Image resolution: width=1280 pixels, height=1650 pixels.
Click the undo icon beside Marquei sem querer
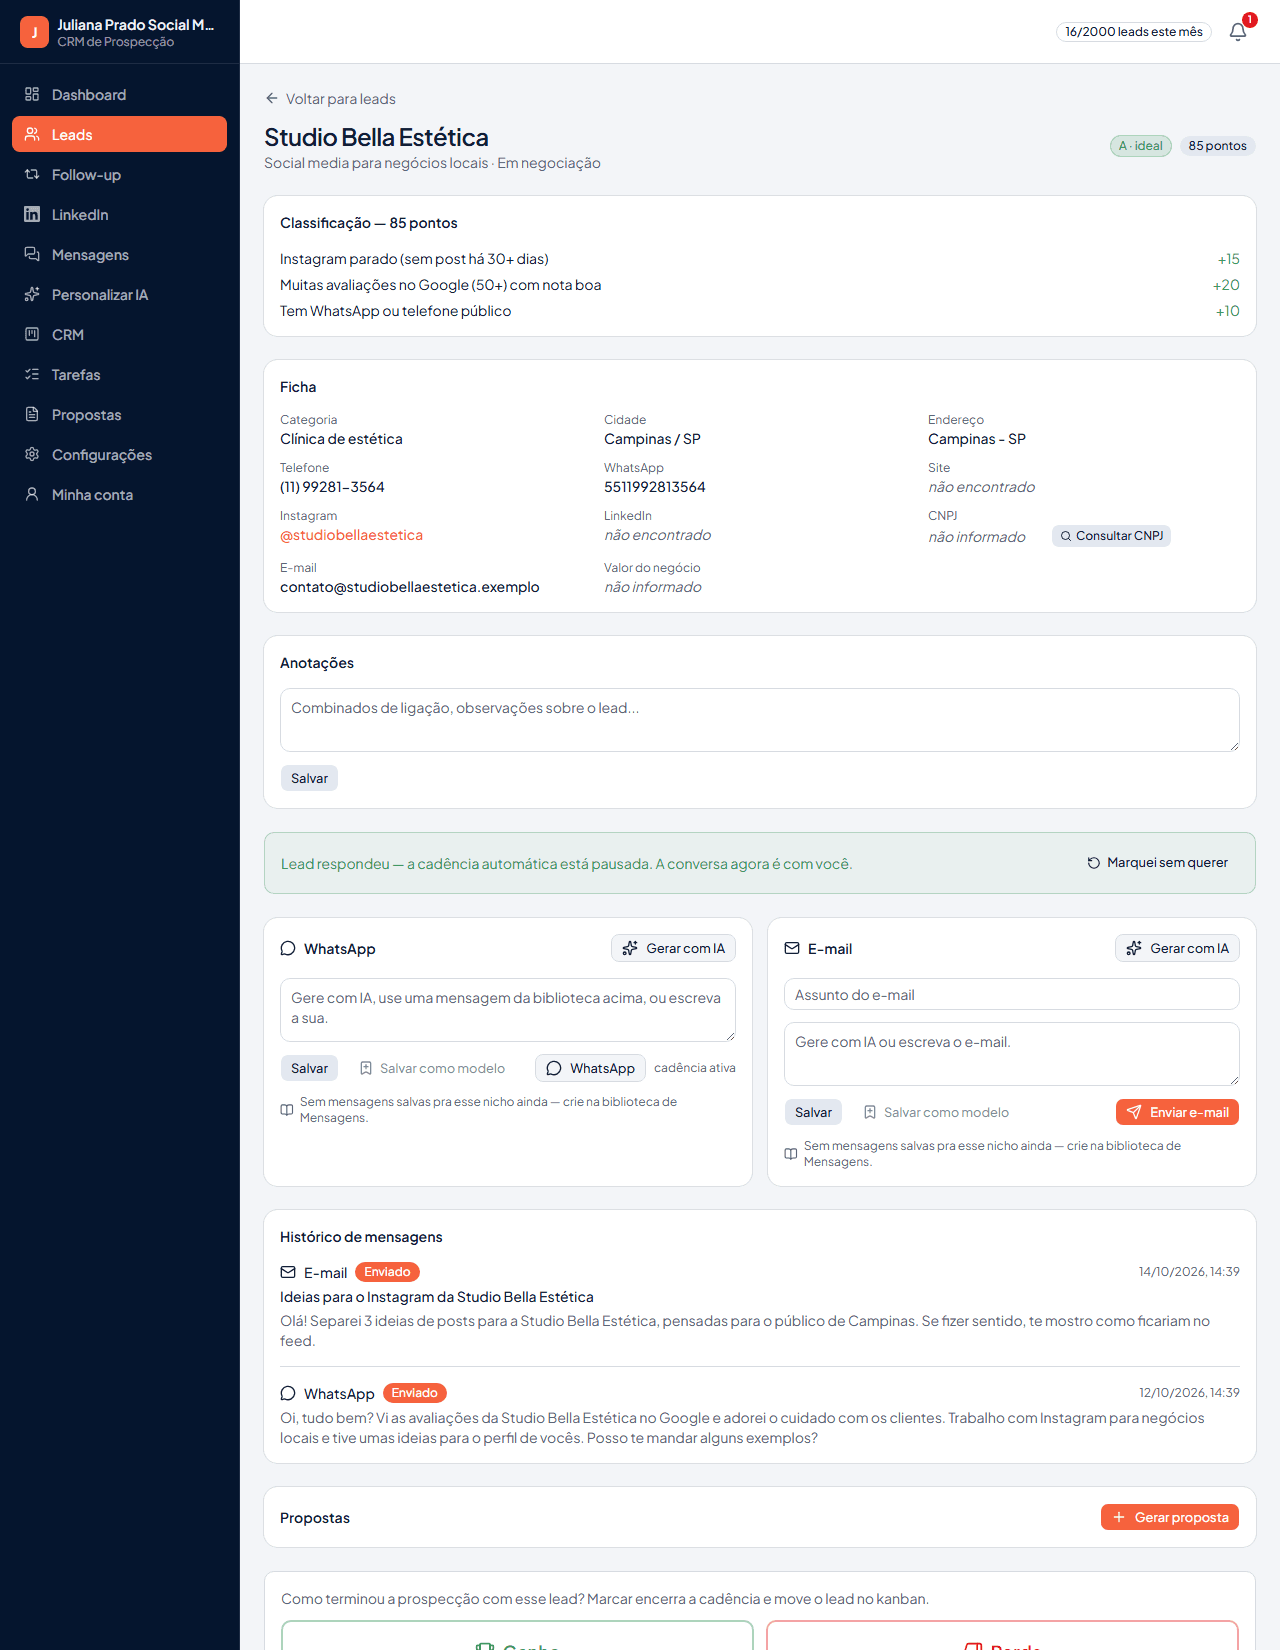[1094, 863]
